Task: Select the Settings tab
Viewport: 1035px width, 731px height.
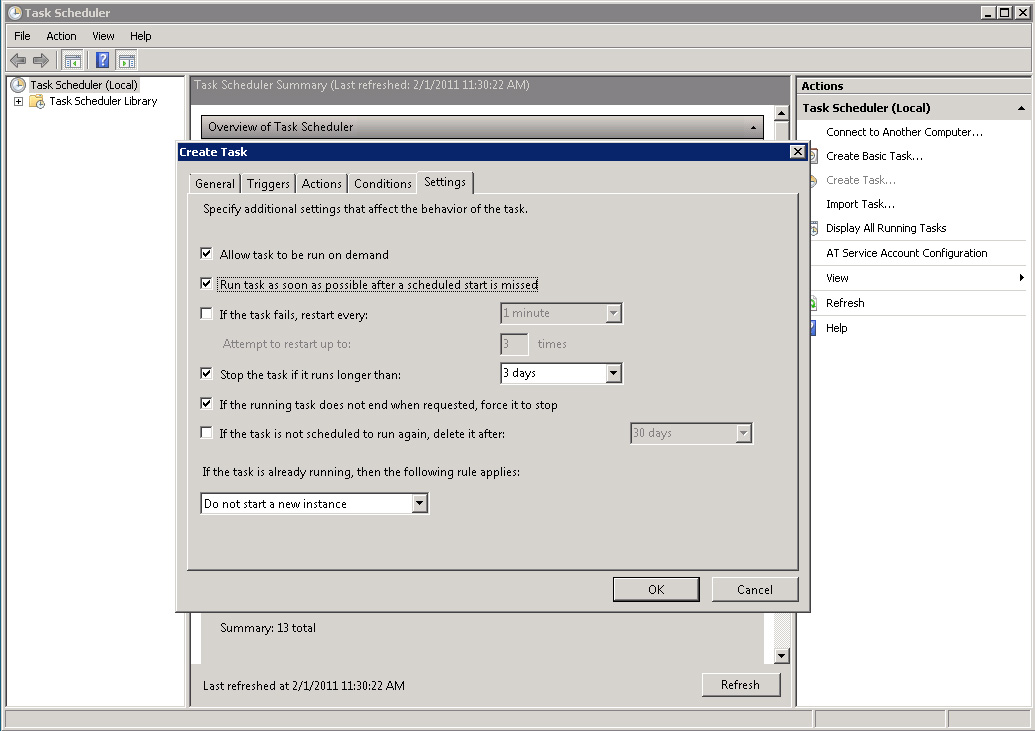Action: coord(445,182)
